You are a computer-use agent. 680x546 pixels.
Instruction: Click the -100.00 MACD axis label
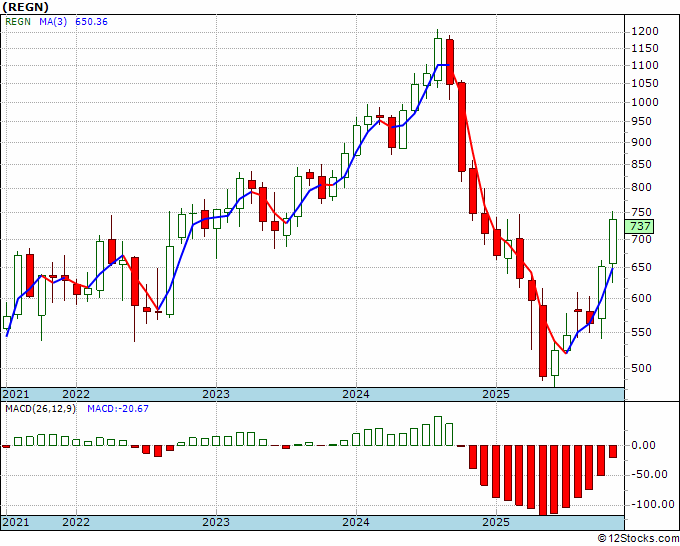pos(652,504)
